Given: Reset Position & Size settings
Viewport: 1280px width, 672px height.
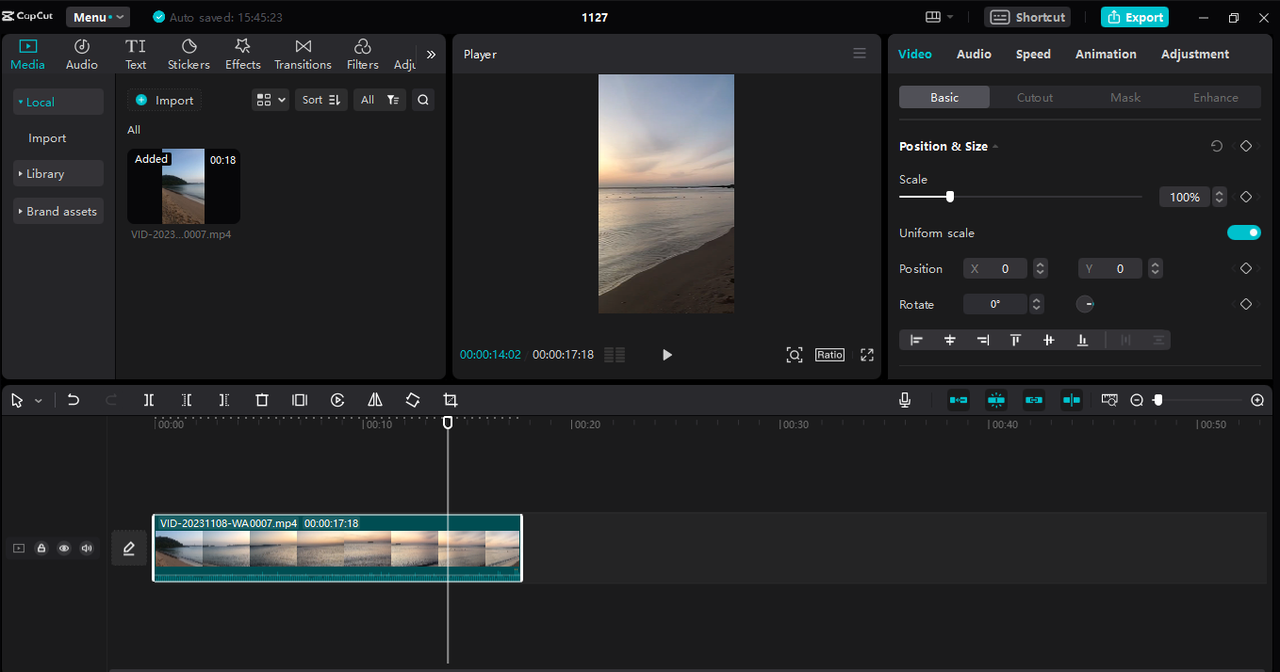Looking at the screenshot, I should [1217, 146].
